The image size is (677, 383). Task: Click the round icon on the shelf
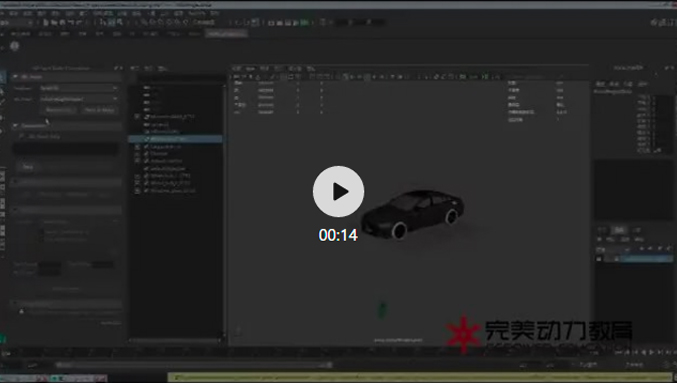(15, 46)
